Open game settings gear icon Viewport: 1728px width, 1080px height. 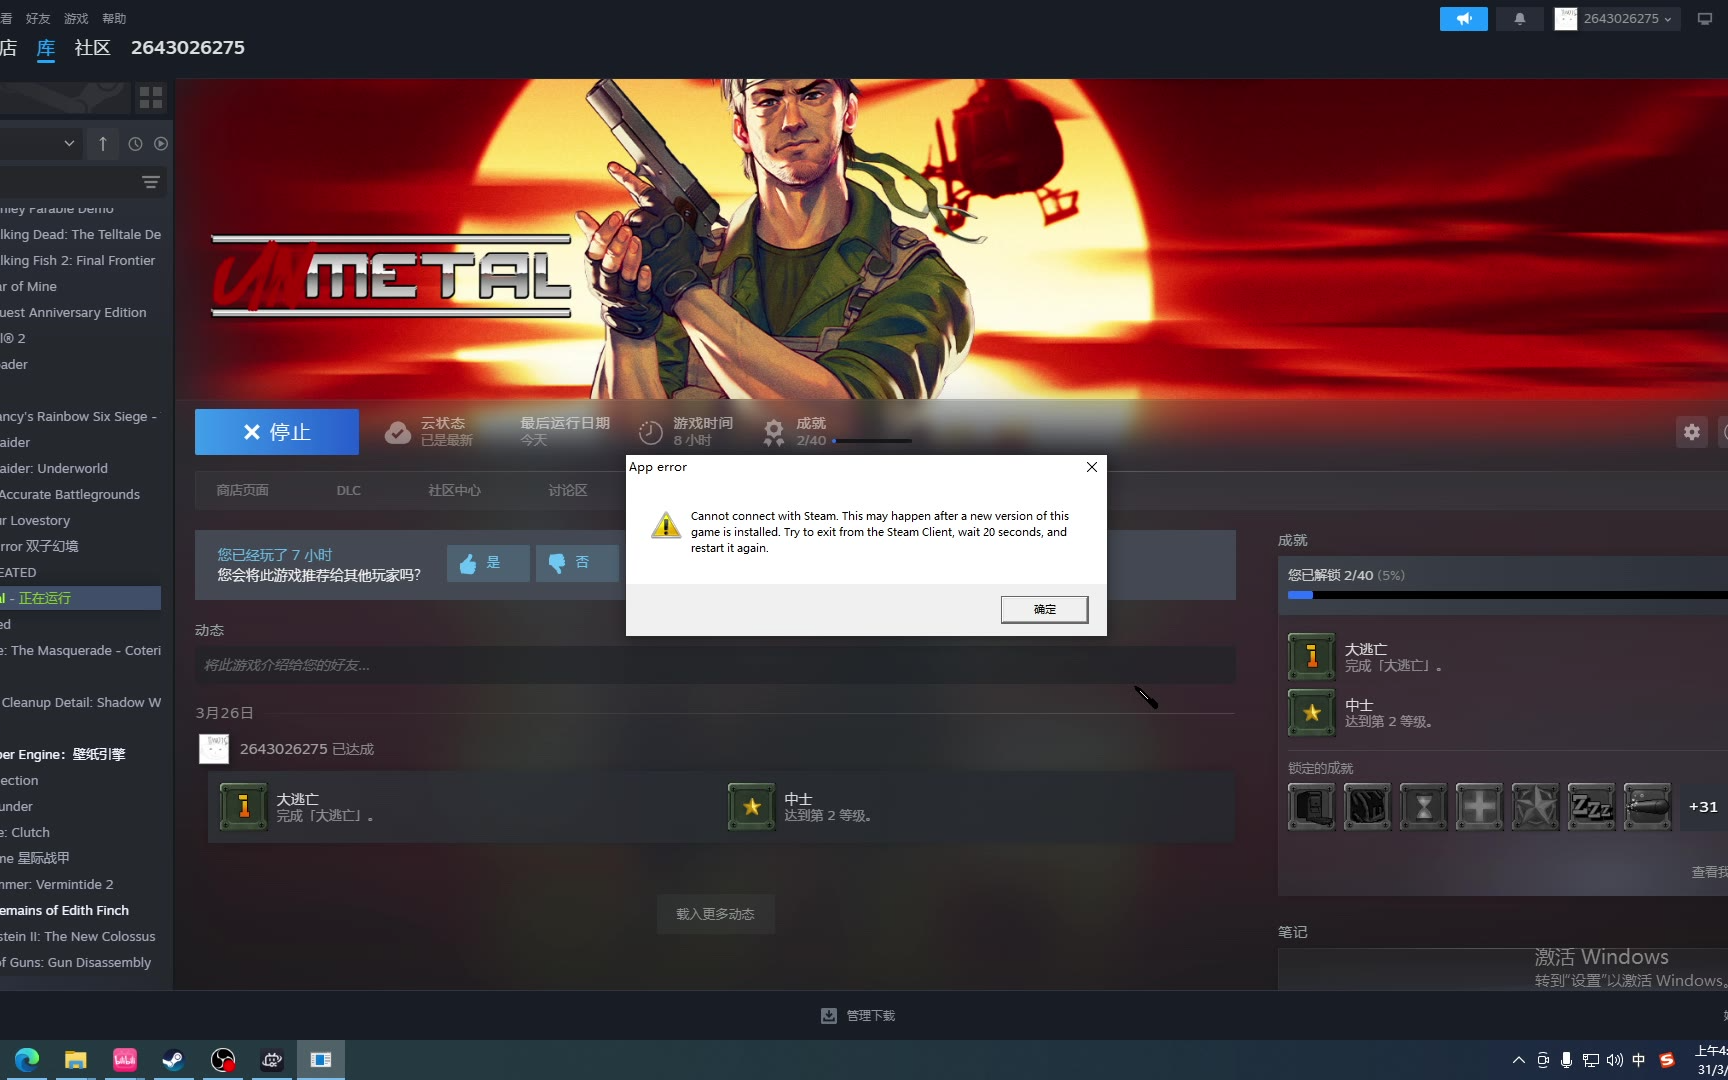(x=1691, y=432)
